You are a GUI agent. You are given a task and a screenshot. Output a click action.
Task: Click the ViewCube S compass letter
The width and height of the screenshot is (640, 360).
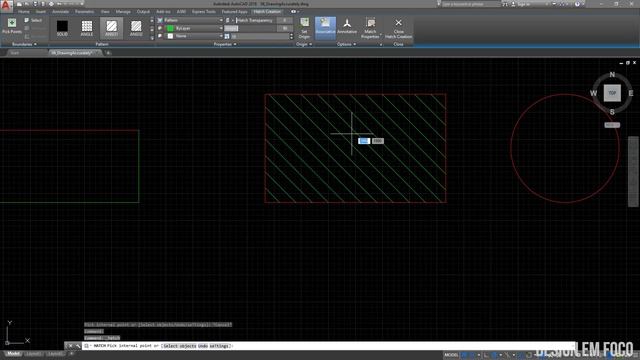tap(612, 112)
